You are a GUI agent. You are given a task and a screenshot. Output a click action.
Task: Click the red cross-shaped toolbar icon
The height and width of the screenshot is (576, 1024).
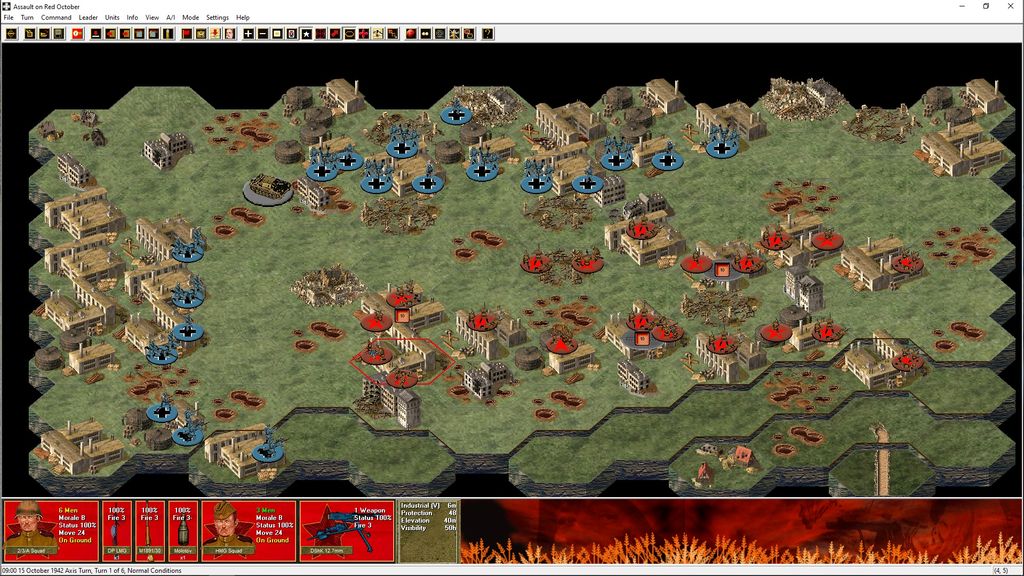click(364, 33)
